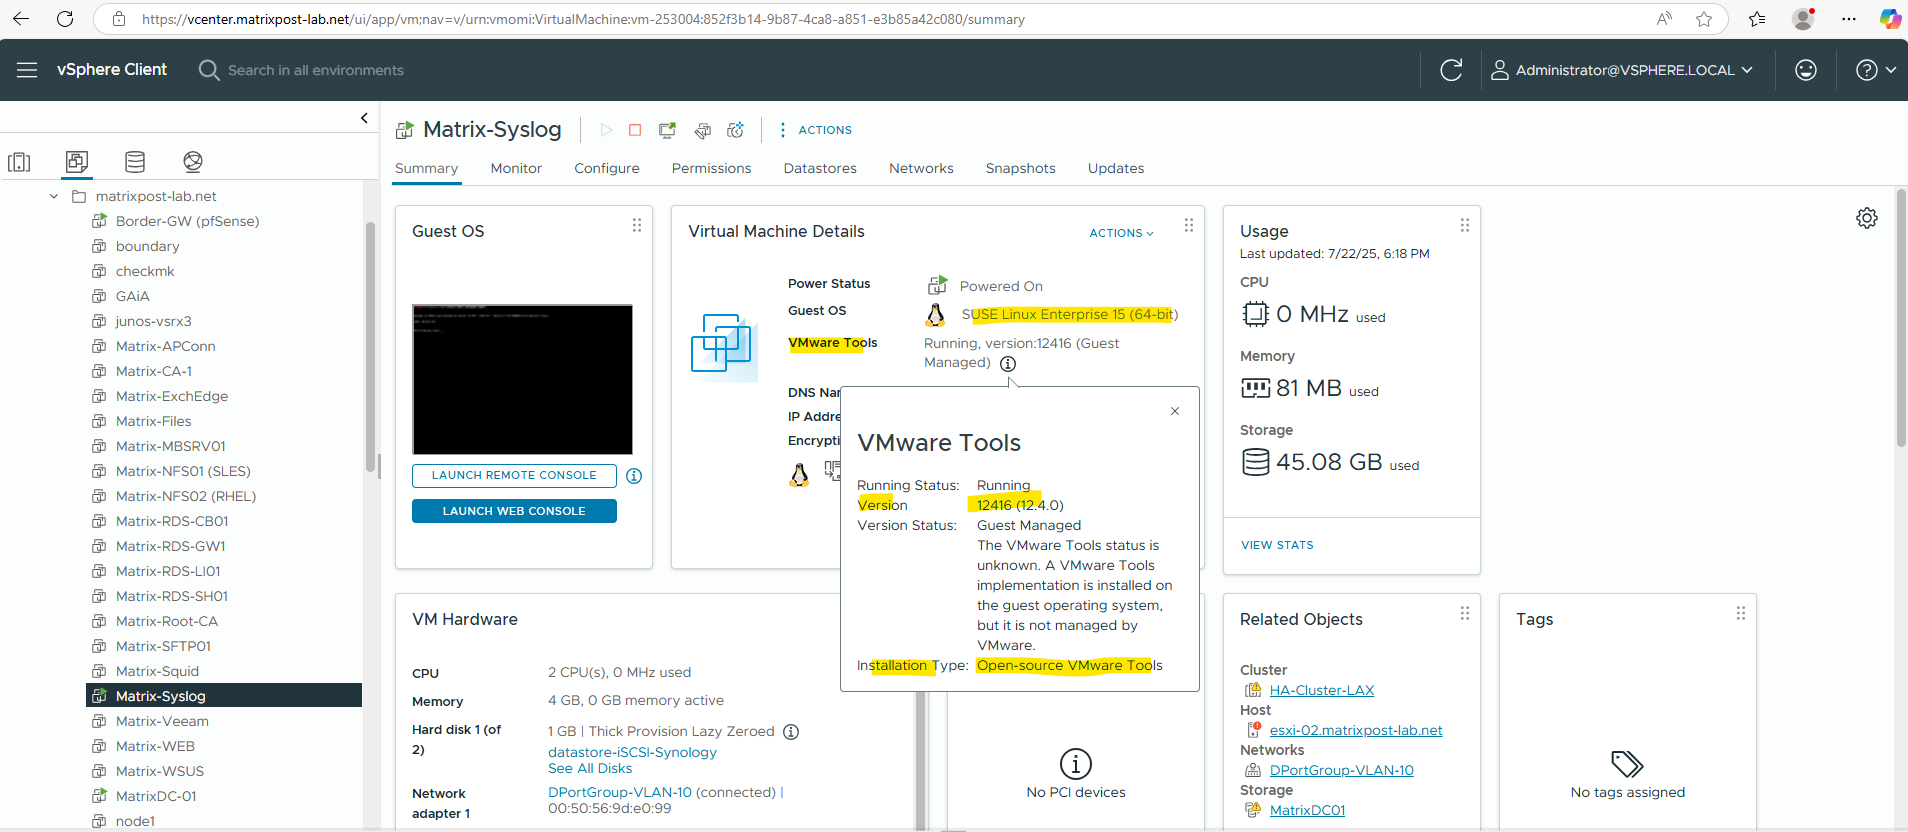Collapse matrixpost-lab.net folder

click(54, 196)
